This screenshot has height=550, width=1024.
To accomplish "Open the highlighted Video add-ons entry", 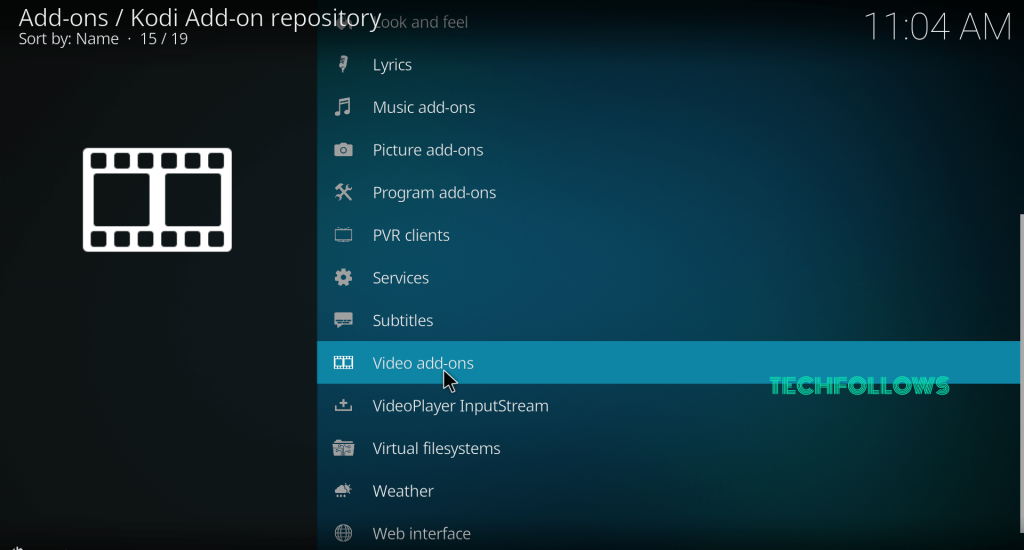I will (668, 363).
